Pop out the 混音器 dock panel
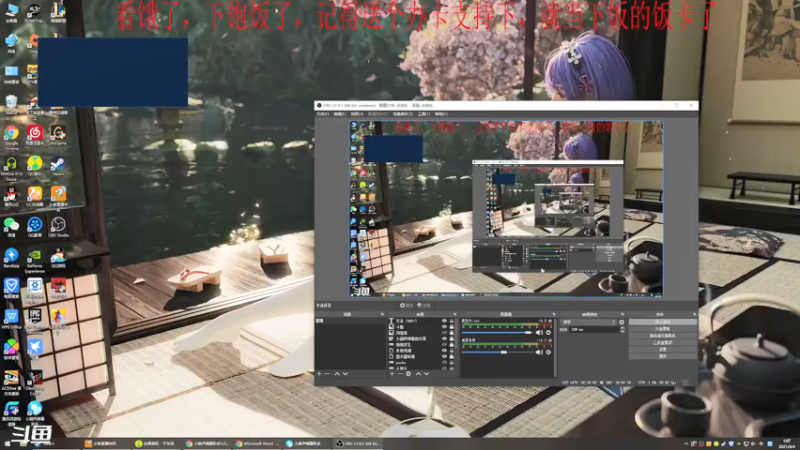Screen dimensions: 800x450 tap(554, 314)
